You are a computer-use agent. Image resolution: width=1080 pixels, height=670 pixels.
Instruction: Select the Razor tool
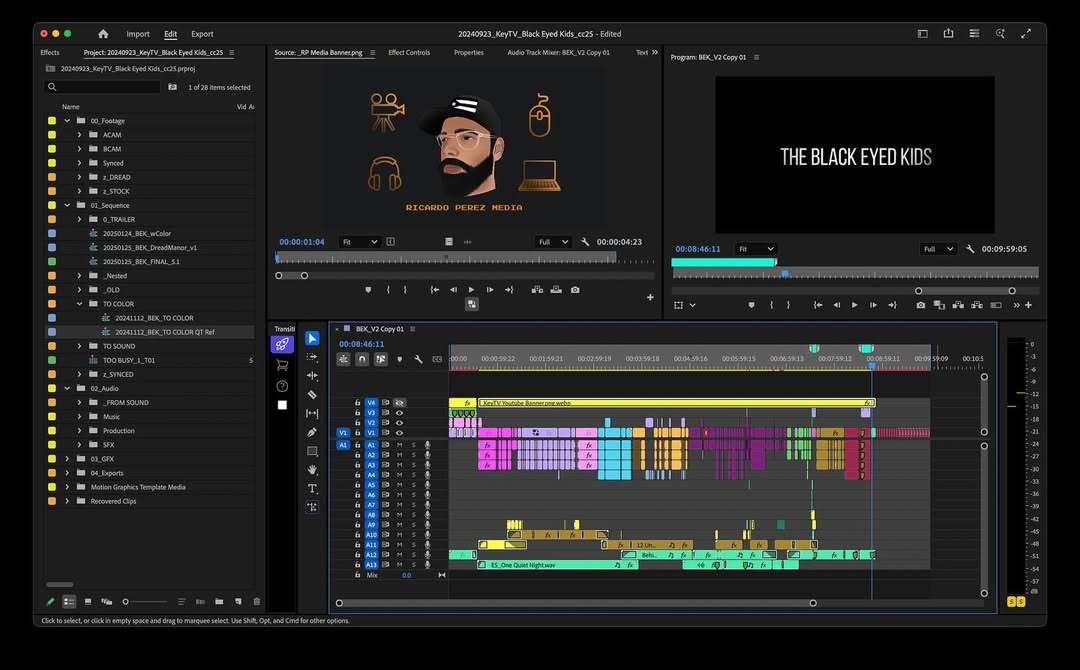click(312, 395)
